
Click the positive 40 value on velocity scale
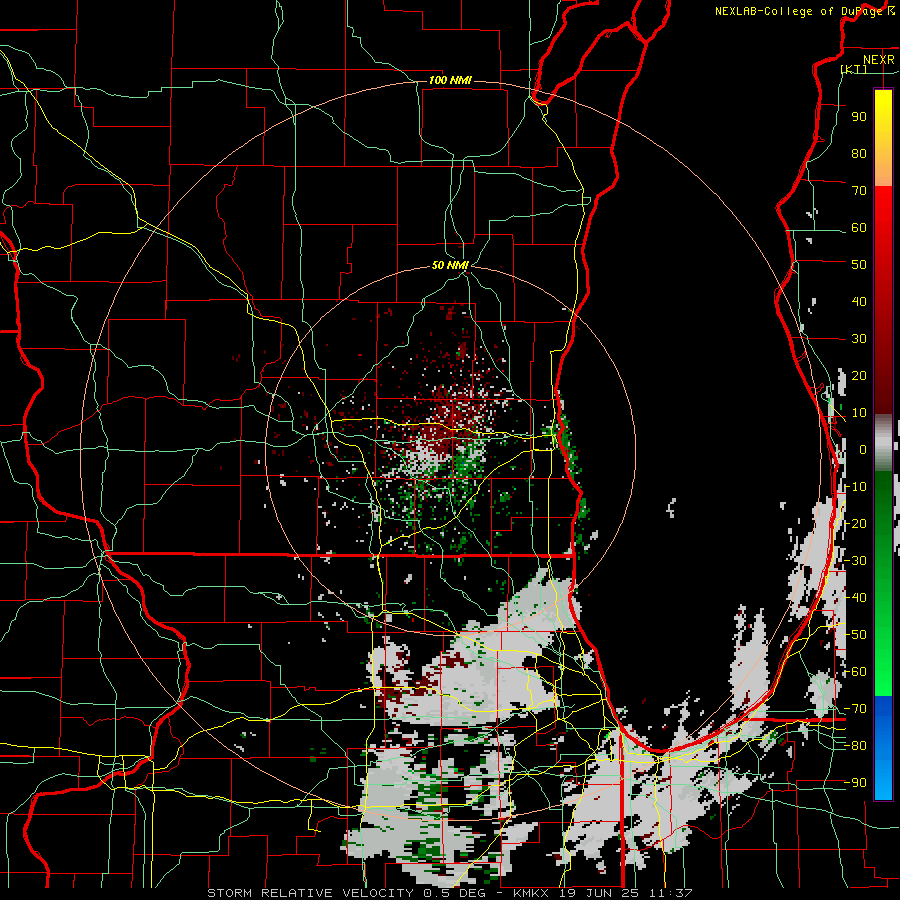pyautogui.click(x=859, y=301)
